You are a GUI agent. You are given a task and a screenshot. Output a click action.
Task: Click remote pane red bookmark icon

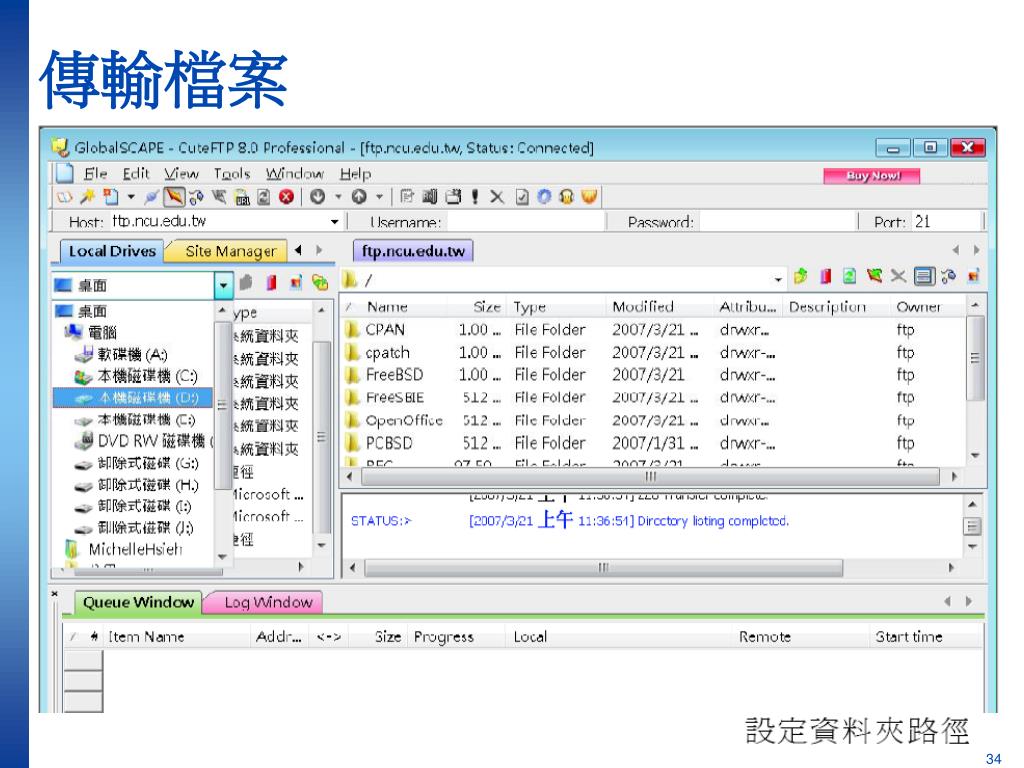point(825,276)
